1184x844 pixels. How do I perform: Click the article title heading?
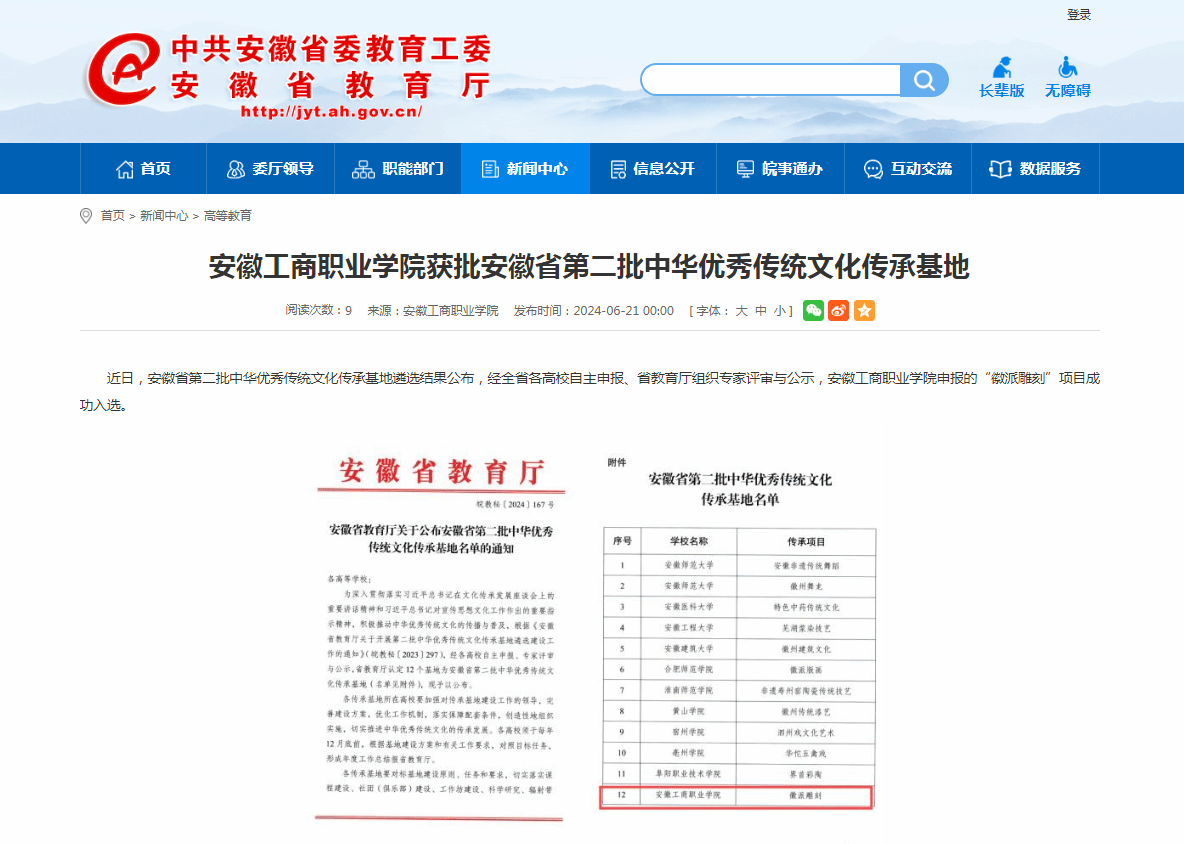tap(589, 266)
